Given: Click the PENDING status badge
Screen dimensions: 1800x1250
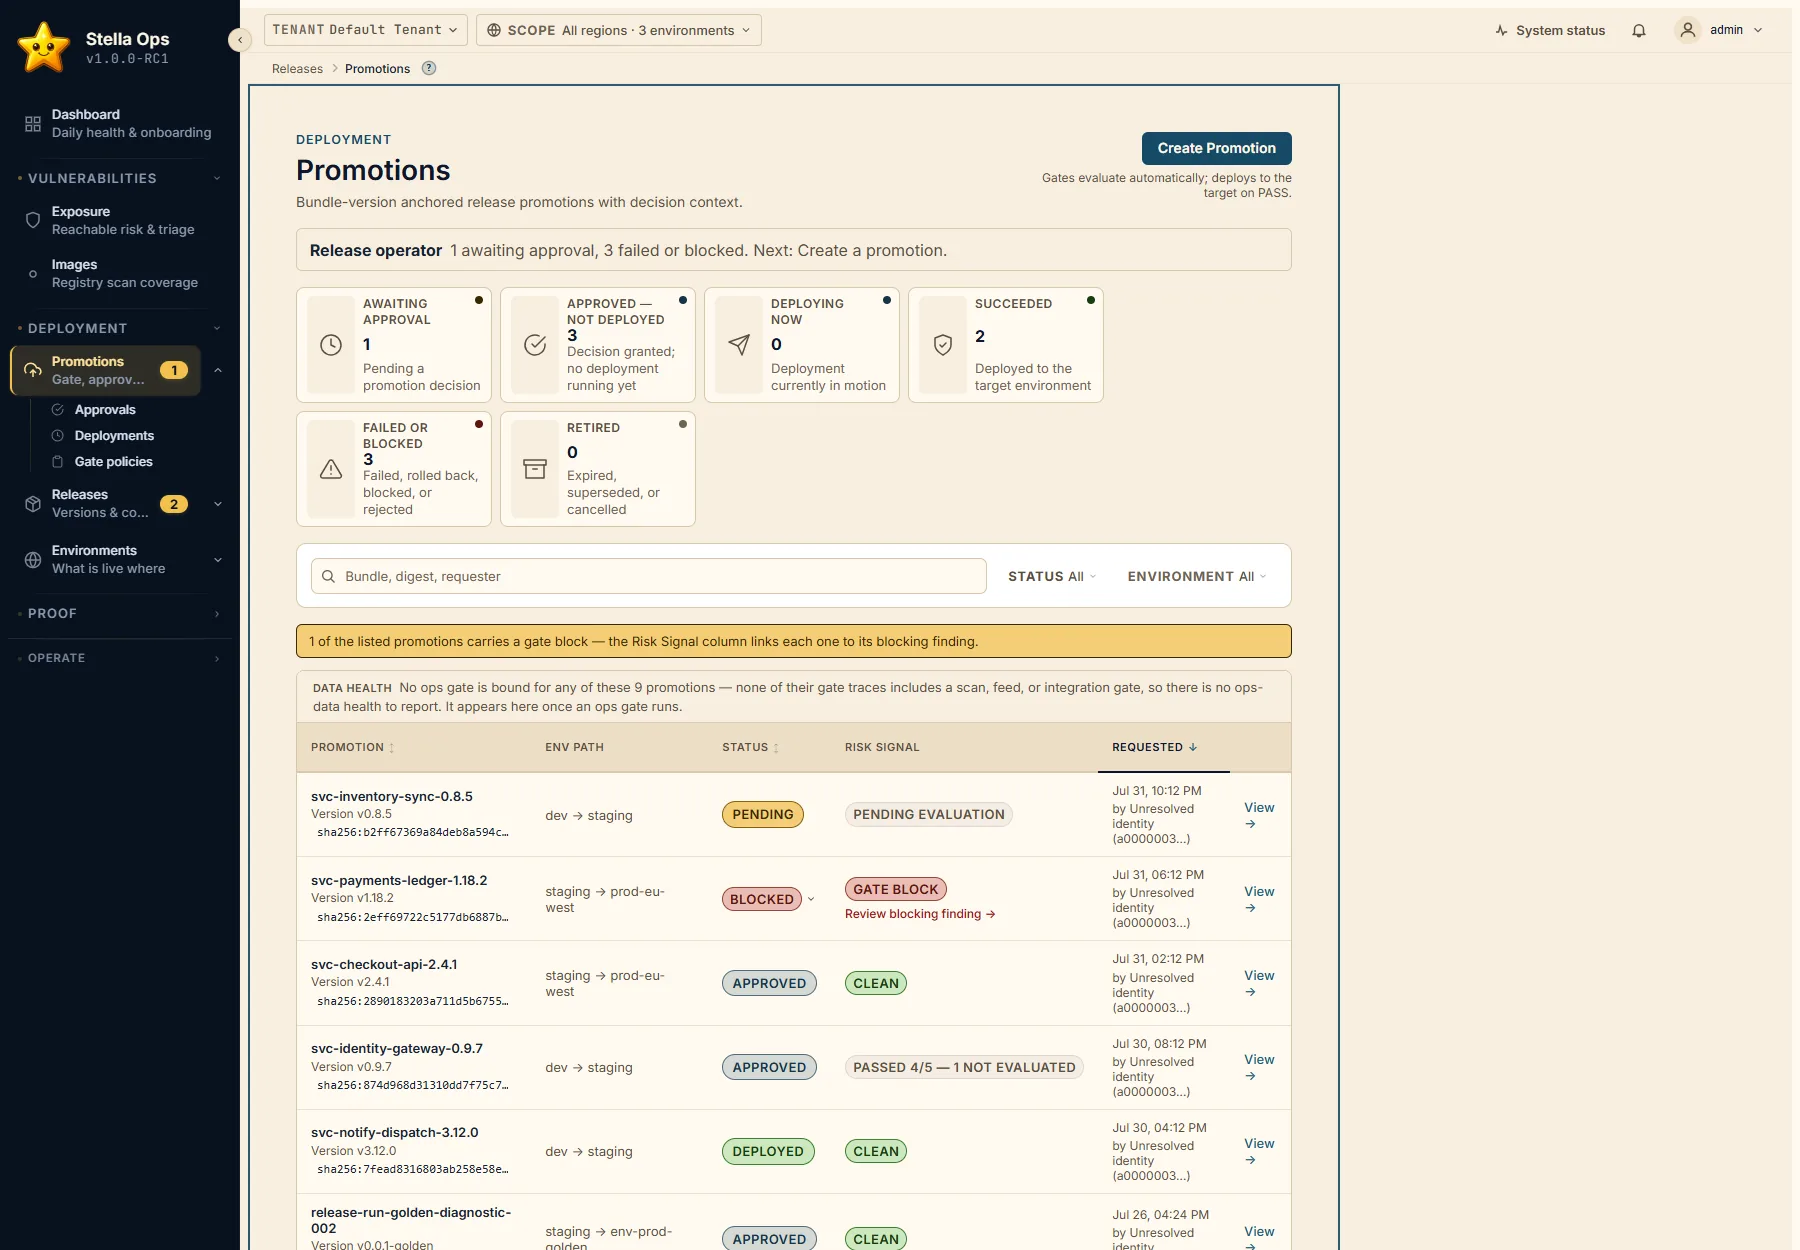Looking at the screenshot, I should pos(763,815).
